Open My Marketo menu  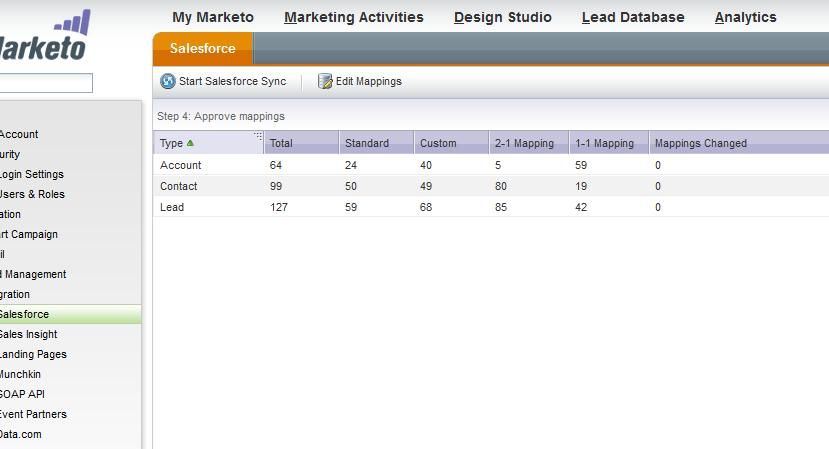coord(213,17)
